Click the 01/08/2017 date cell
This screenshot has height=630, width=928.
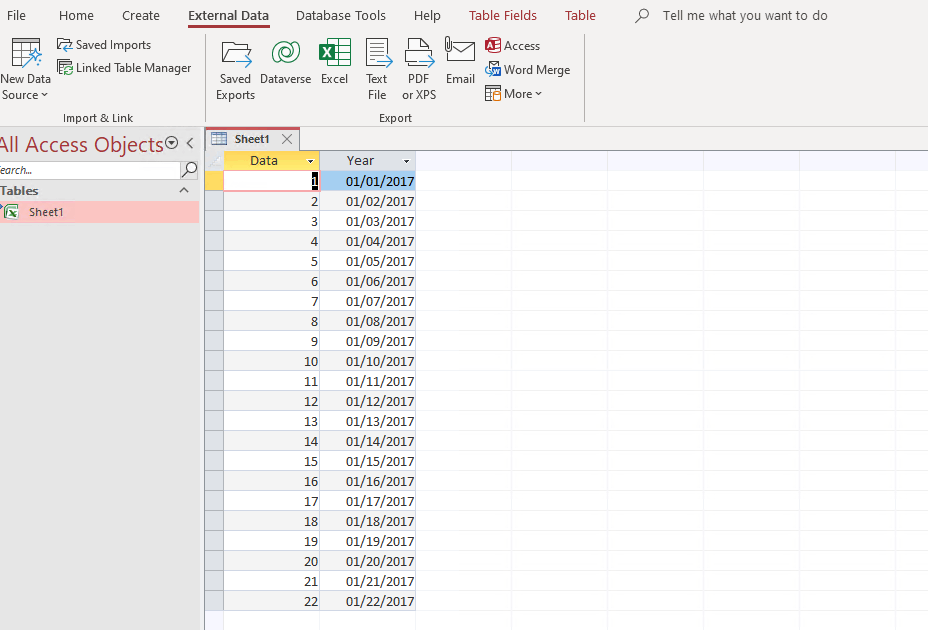[x=368, y=322]
